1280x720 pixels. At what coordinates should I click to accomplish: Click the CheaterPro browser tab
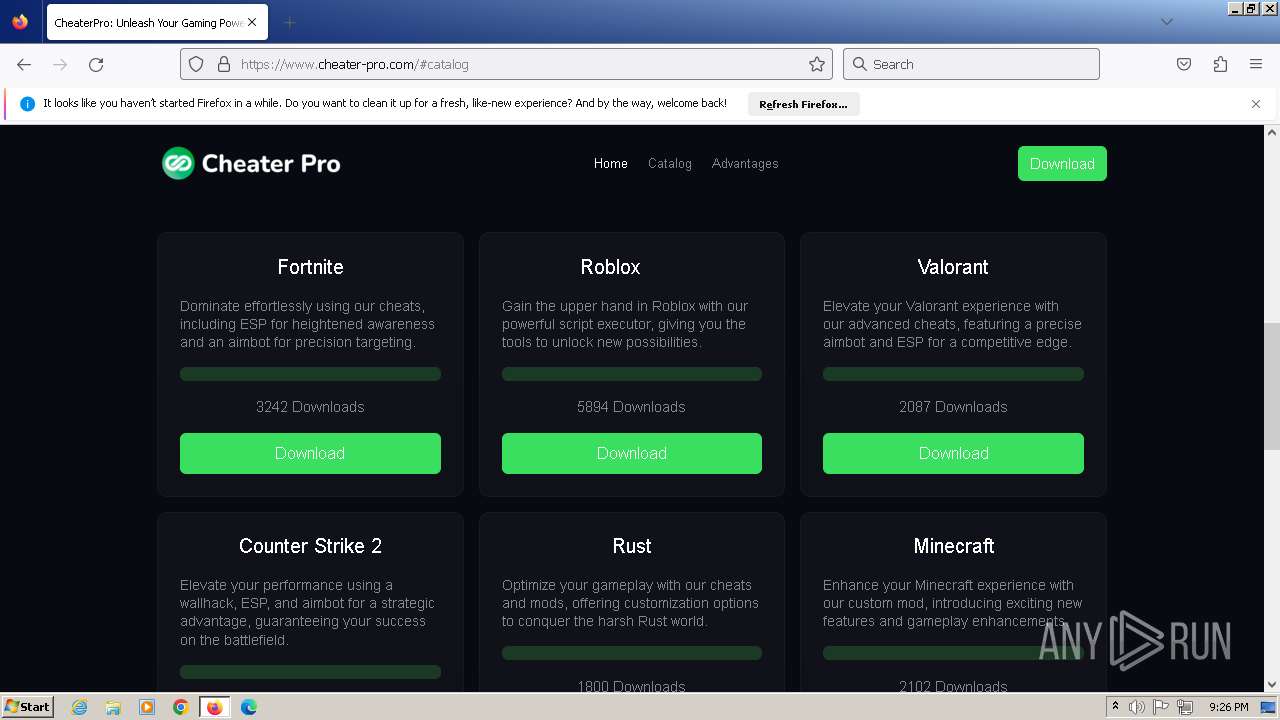(x=156, y=22)
